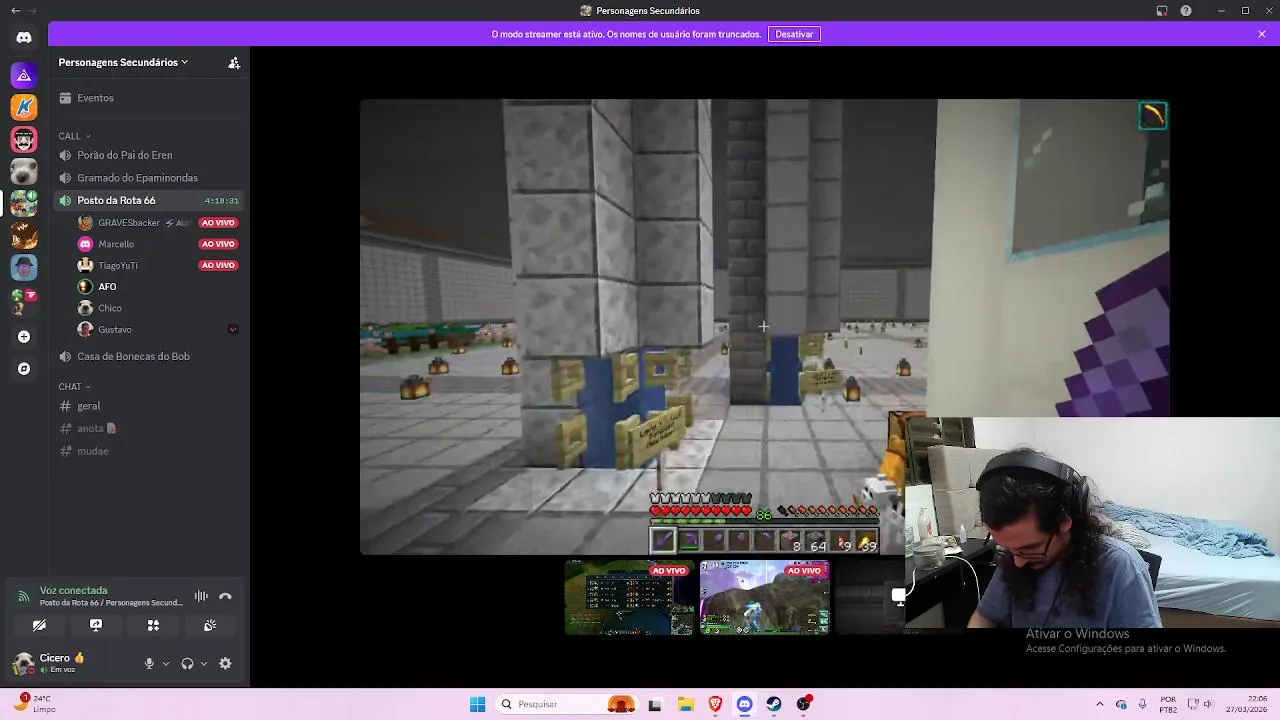Screen dimensions: 1280x720
Task: Open Discord direct messages home icon
Action: (x=24, y=37)
